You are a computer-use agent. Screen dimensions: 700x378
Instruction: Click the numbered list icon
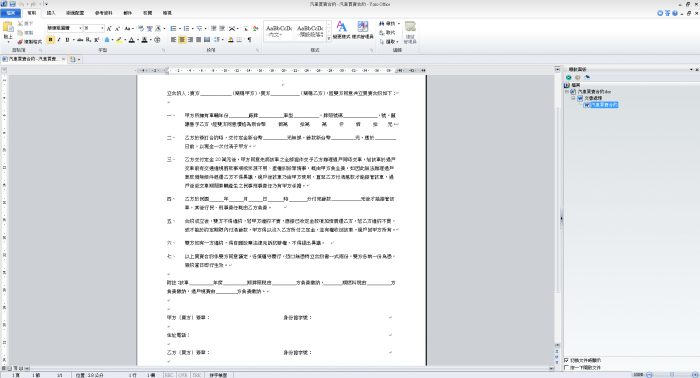pos(187,28)
